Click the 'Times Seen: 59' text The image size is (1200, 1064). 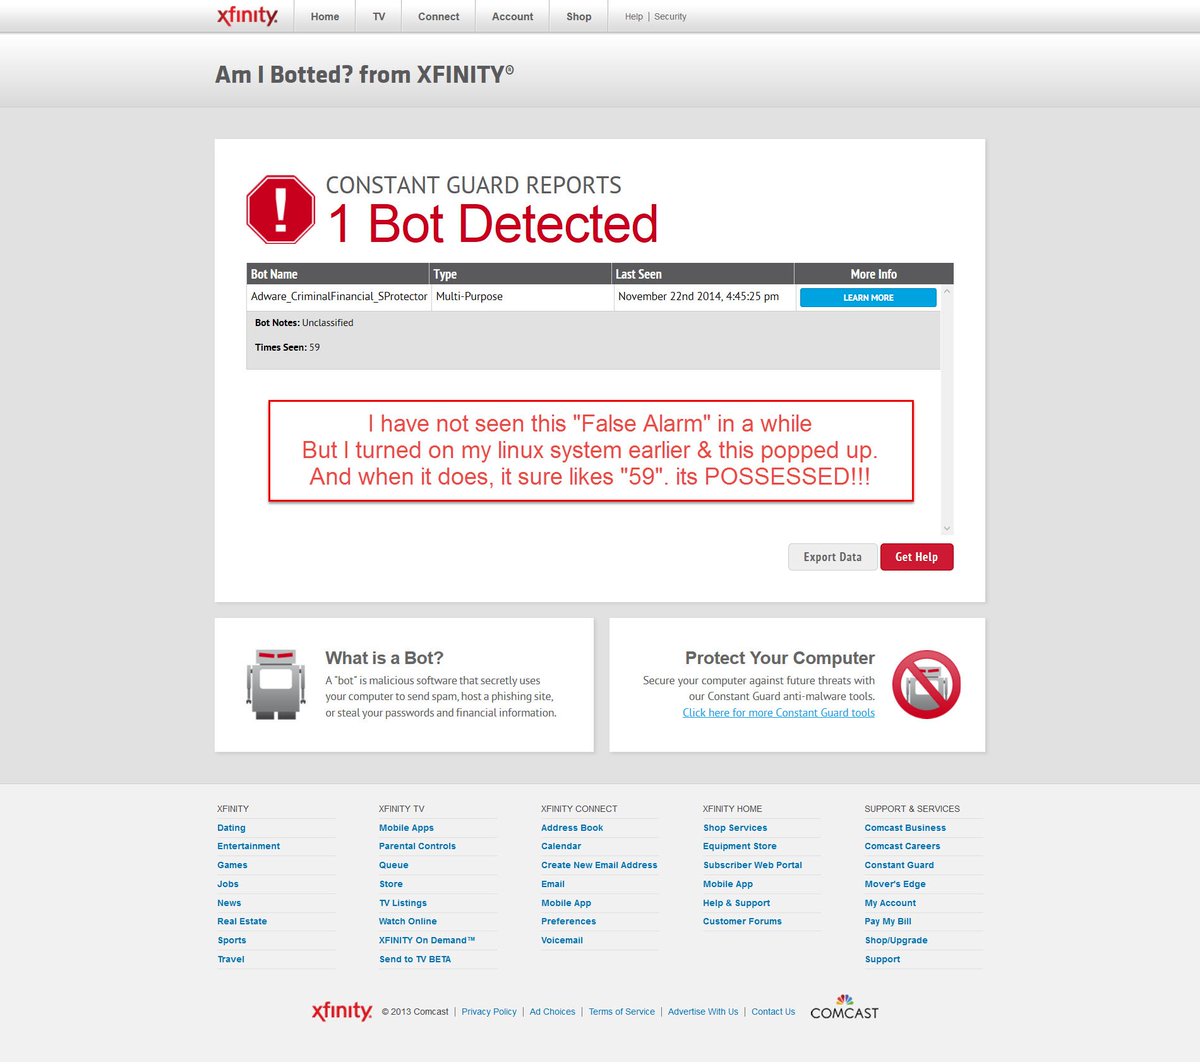pos(287,348)
